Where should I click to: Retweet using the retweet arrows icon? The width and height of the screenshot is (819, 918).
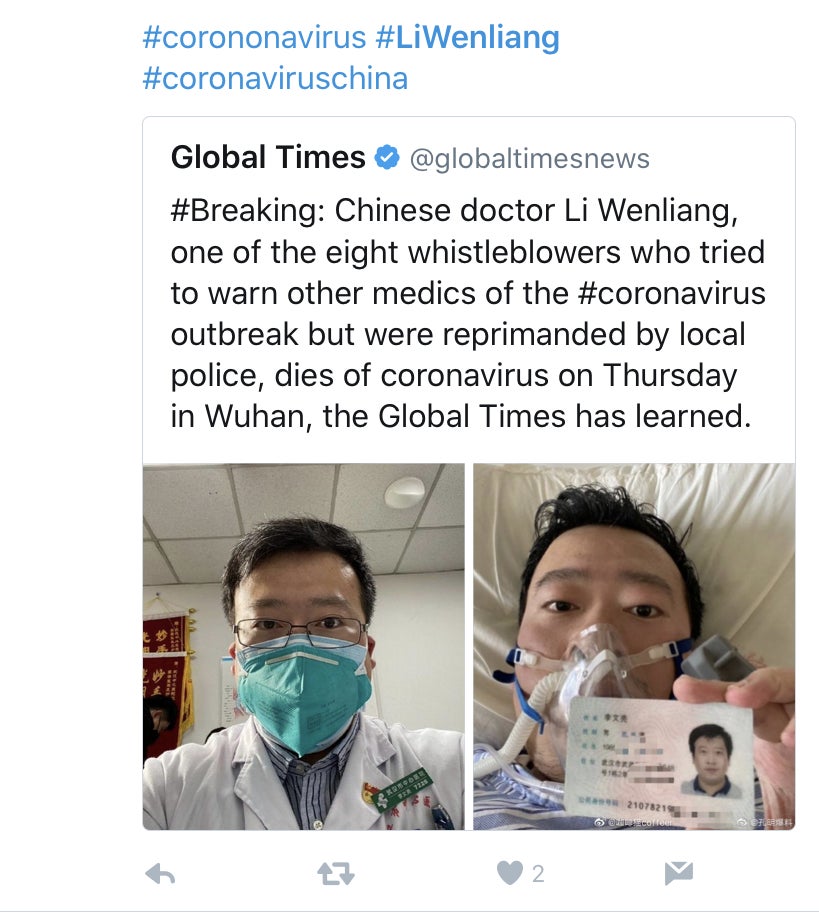click(x=336, y=874)
